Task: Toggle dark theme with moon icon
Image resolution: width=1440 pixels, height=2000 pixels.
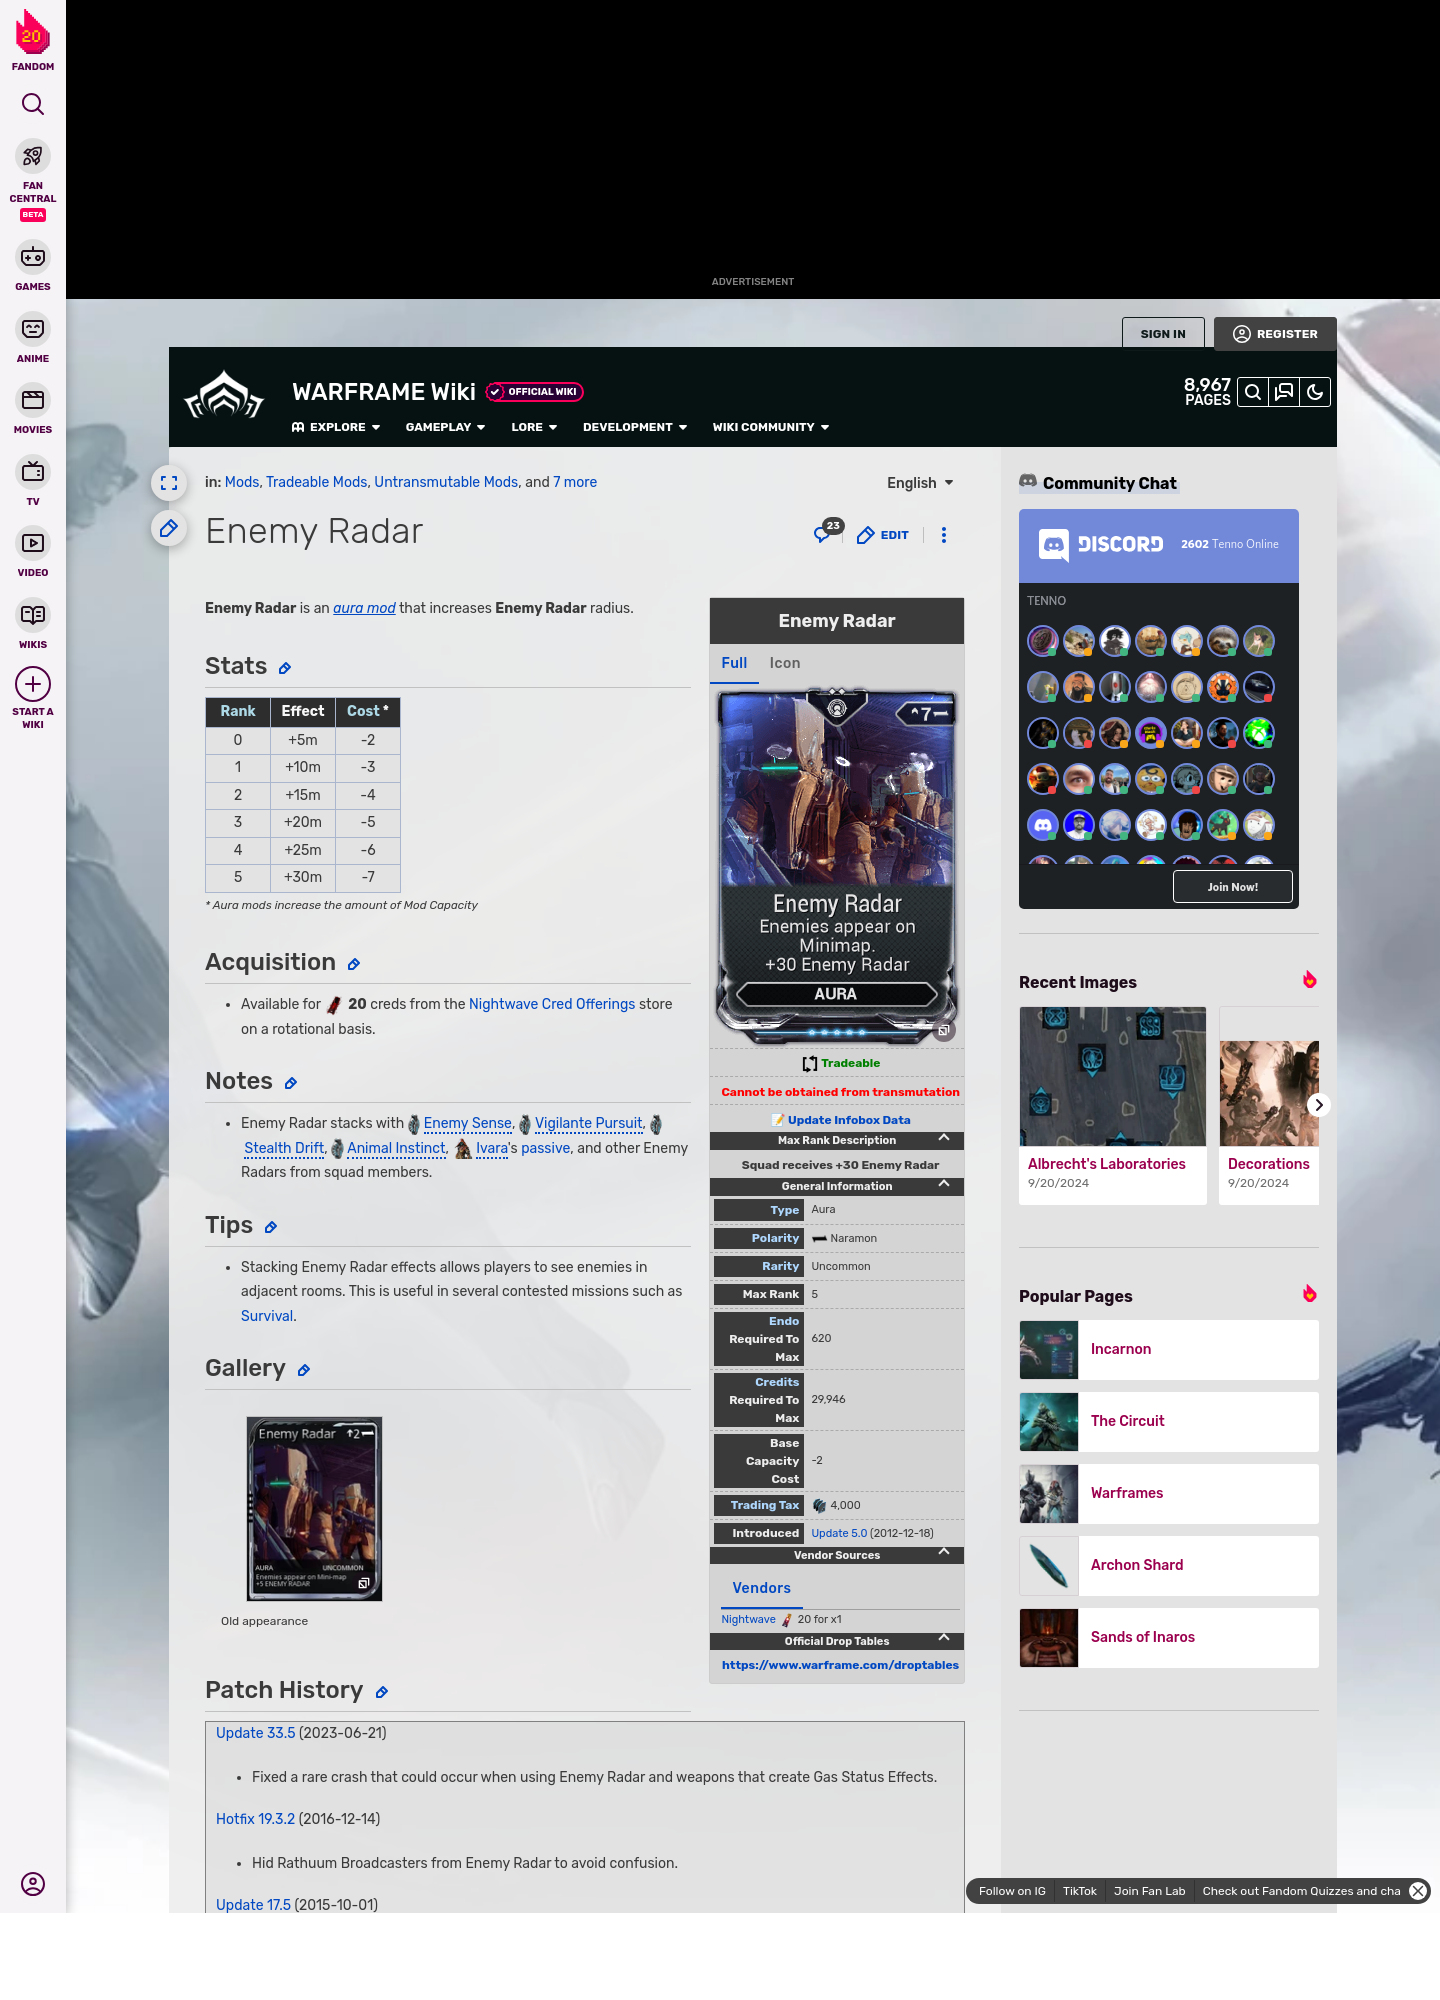Action: click(1315, 392)
